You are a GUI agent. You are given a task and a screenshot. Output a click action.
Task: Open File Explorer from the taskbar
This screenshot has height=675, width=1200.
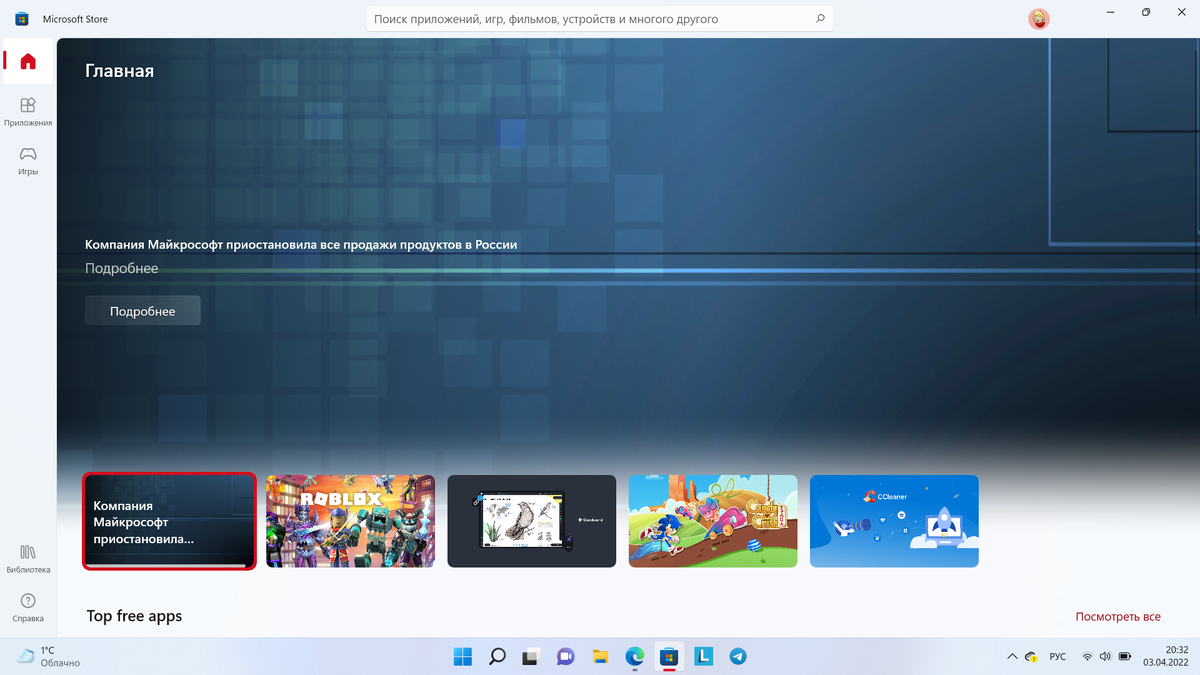600,656
